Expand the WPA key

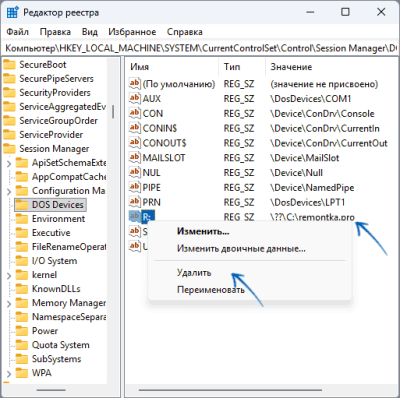tap(9, 373)
